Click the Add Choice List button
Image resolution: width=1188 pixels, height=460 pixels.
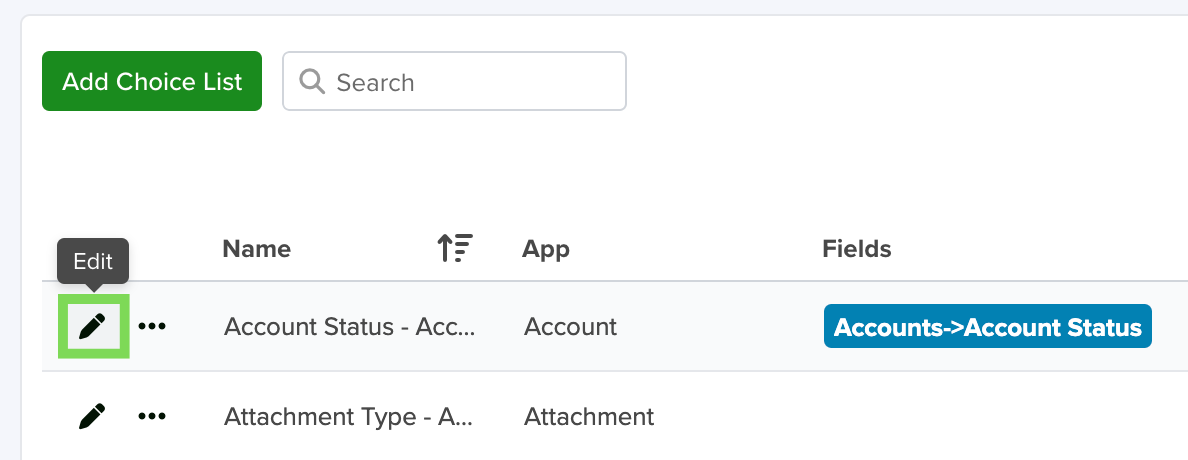point(152,81)
